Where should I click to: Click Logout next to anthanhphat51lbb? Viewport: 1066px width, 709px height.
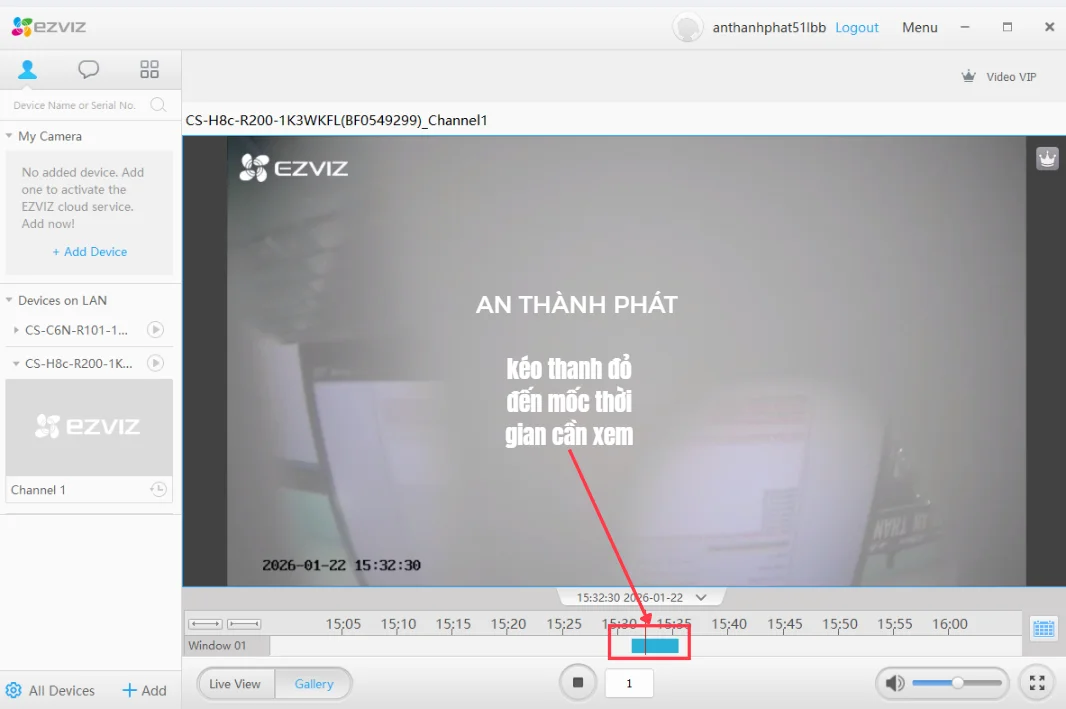coord(857,27)
